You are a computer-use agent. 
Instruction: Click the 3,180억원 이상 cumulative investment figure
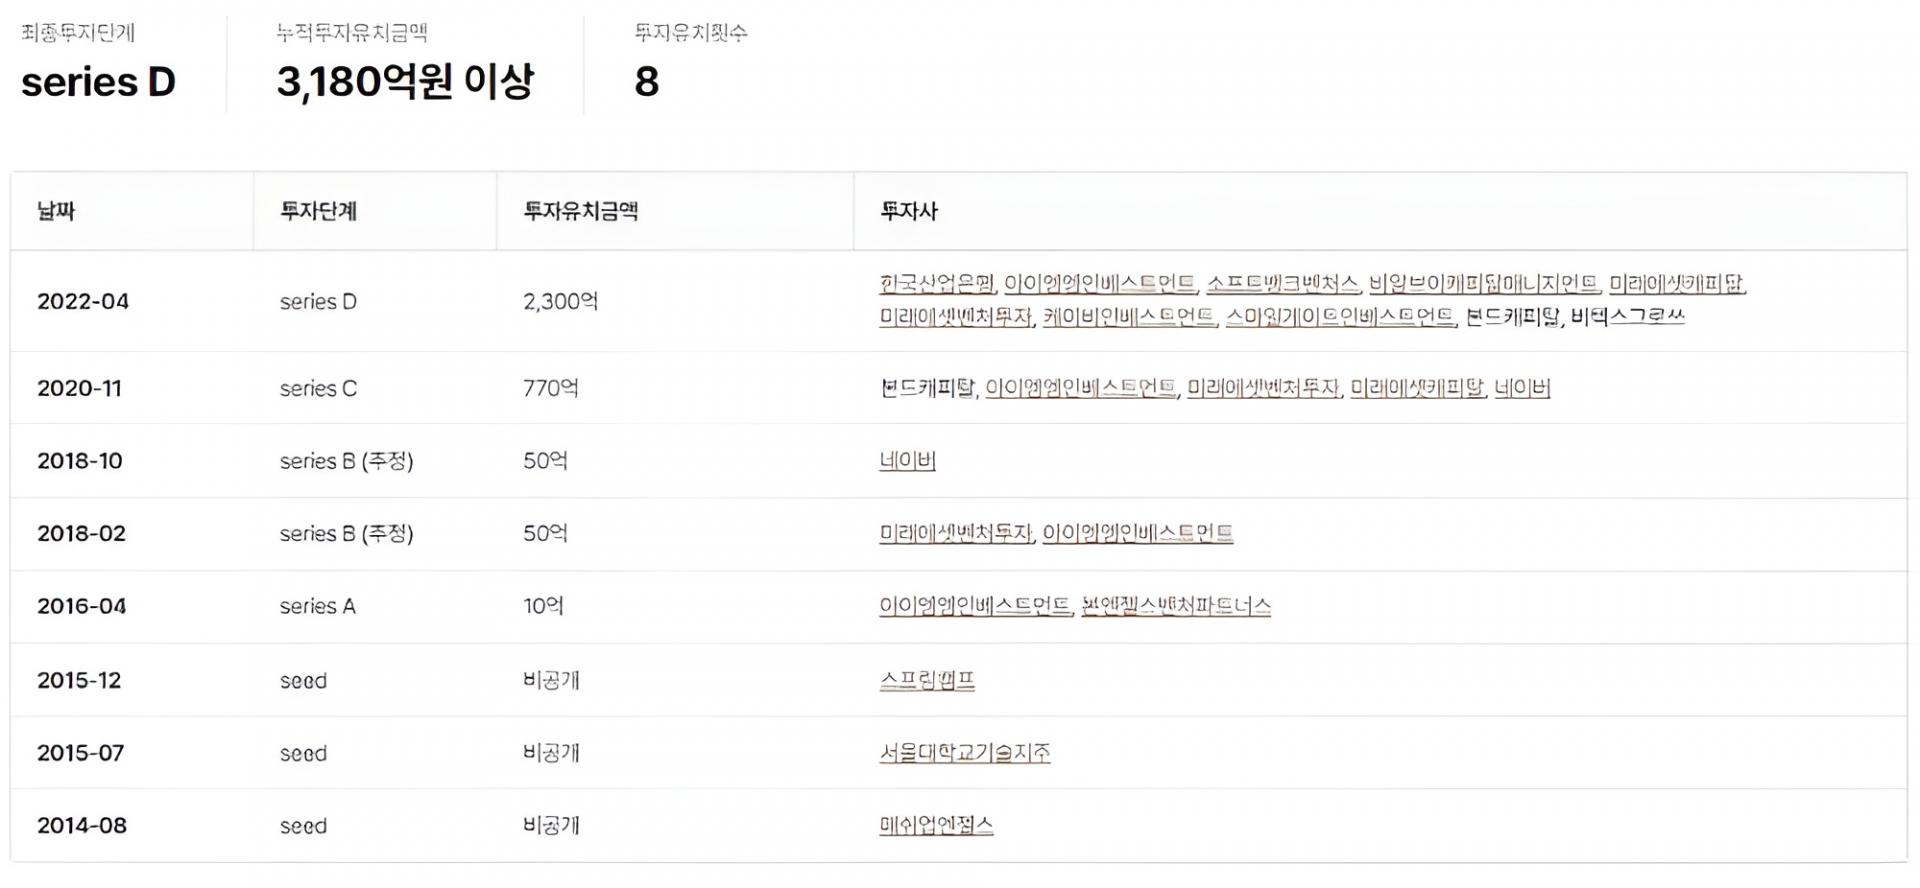tap(405, 81)
